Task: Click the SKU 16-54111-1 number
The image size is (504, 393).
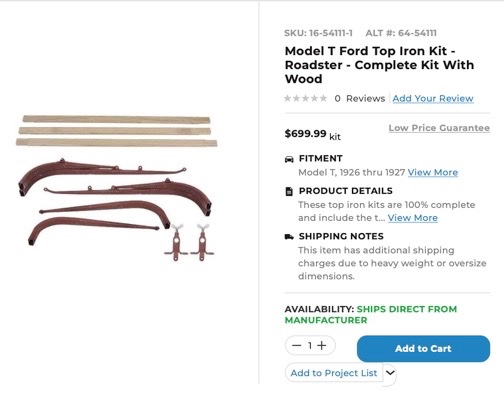Action: (x=331, y=33)
